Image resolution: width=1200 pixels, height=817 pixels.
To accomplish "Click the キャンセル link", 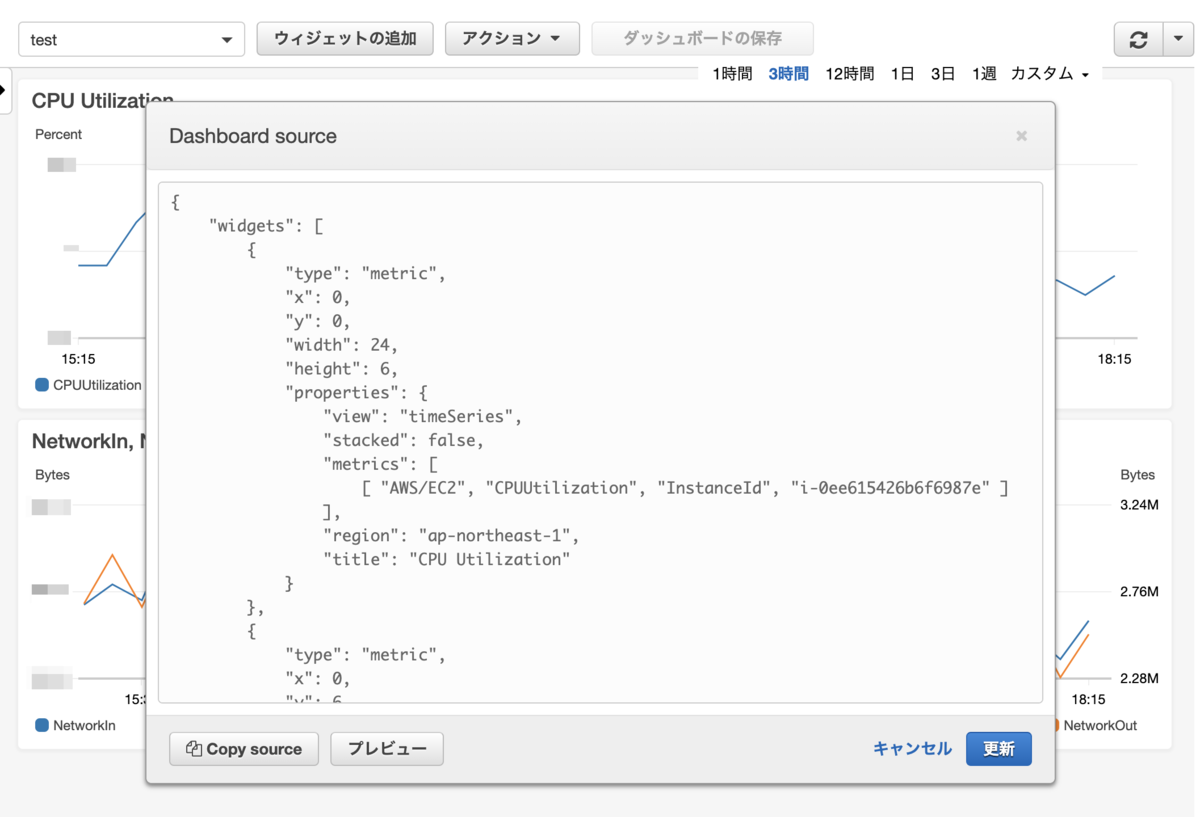I will pos(912,749).
